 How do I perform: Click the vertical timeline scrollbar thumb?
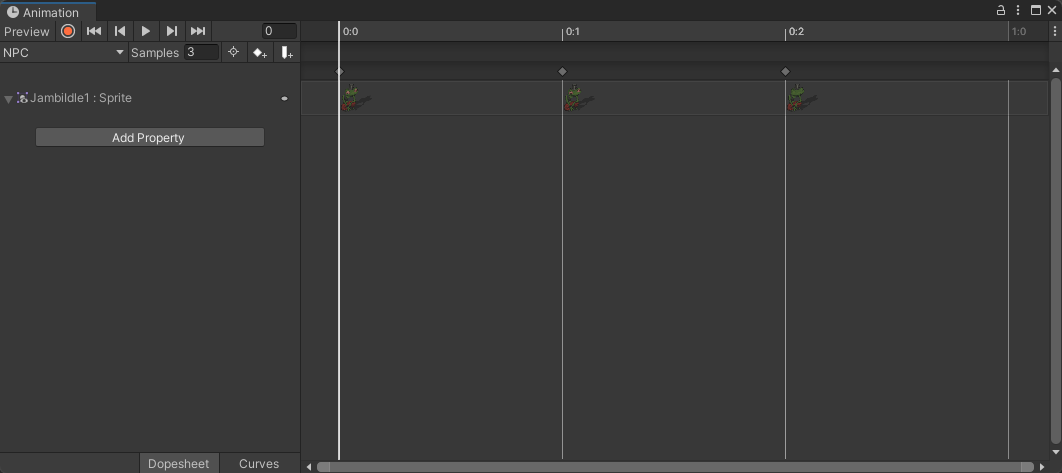pyautogui.click(x=1055, y=261)
